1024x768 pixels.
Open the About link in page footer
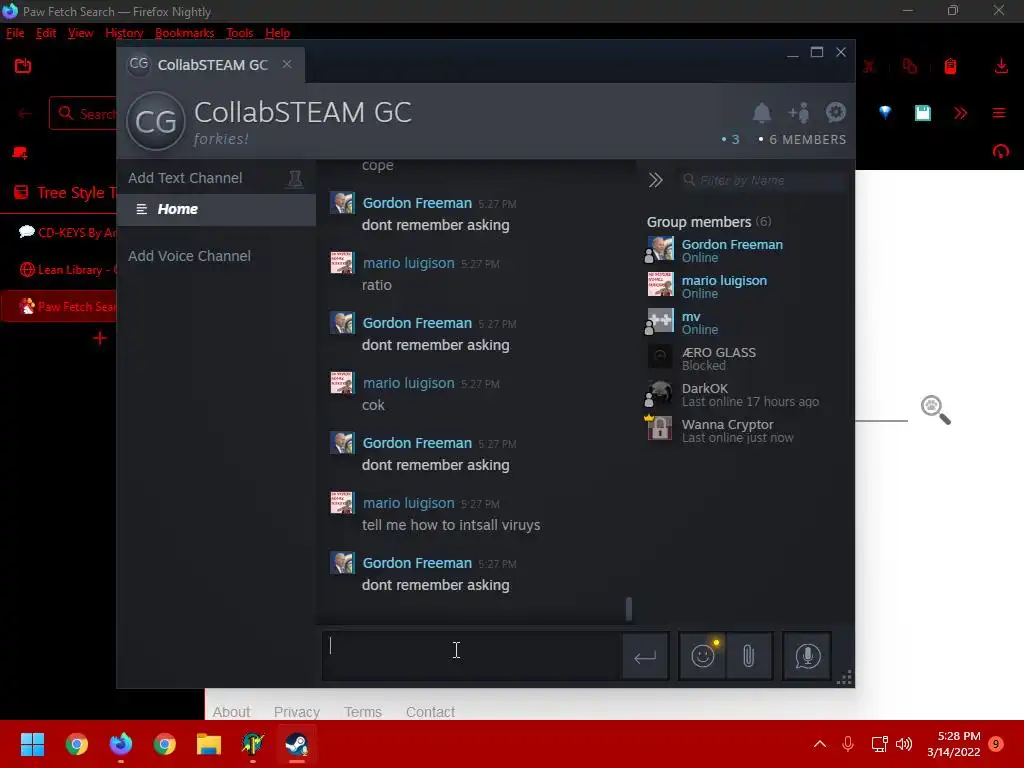tap(231, 711)
